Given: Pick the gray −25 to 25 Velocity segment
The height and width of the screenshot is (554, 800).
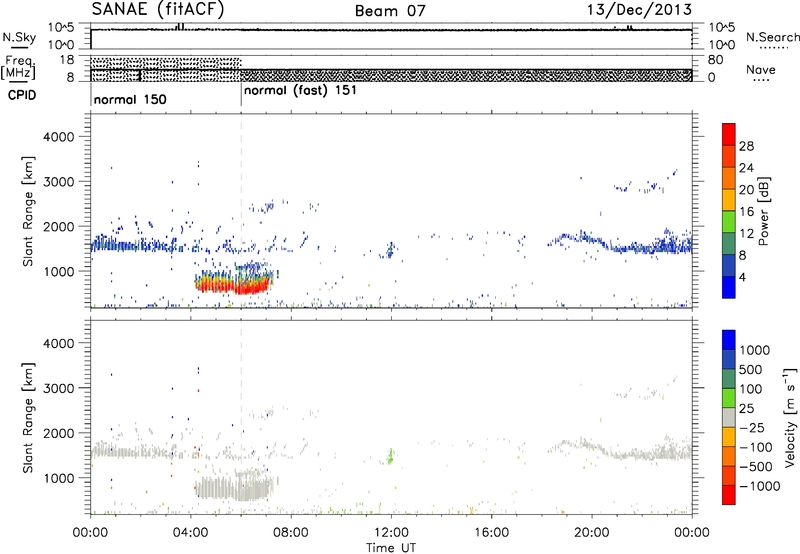Looking at the screenshot, I should 729,417.
